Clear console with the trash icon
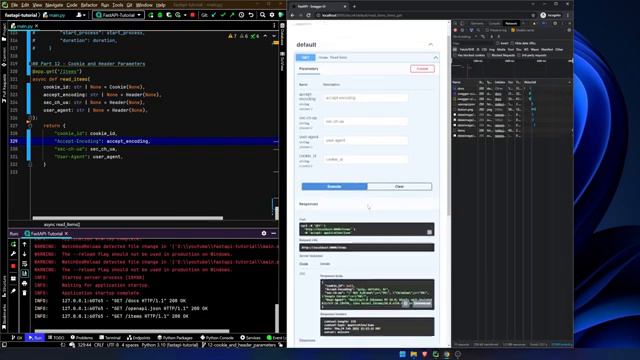The height and width of the screenshot is (360, 640). [x=24, y=293]
